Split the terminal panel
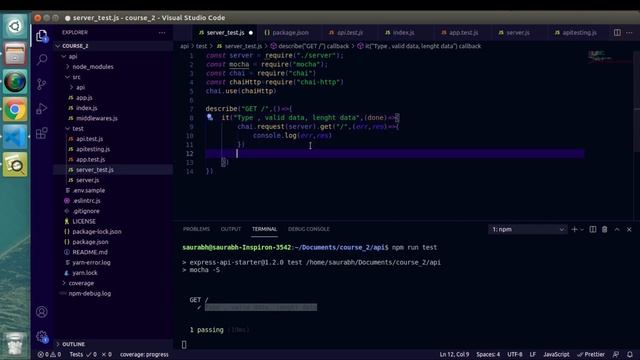Viewport: 640px width, 360px height. [593, 229]
